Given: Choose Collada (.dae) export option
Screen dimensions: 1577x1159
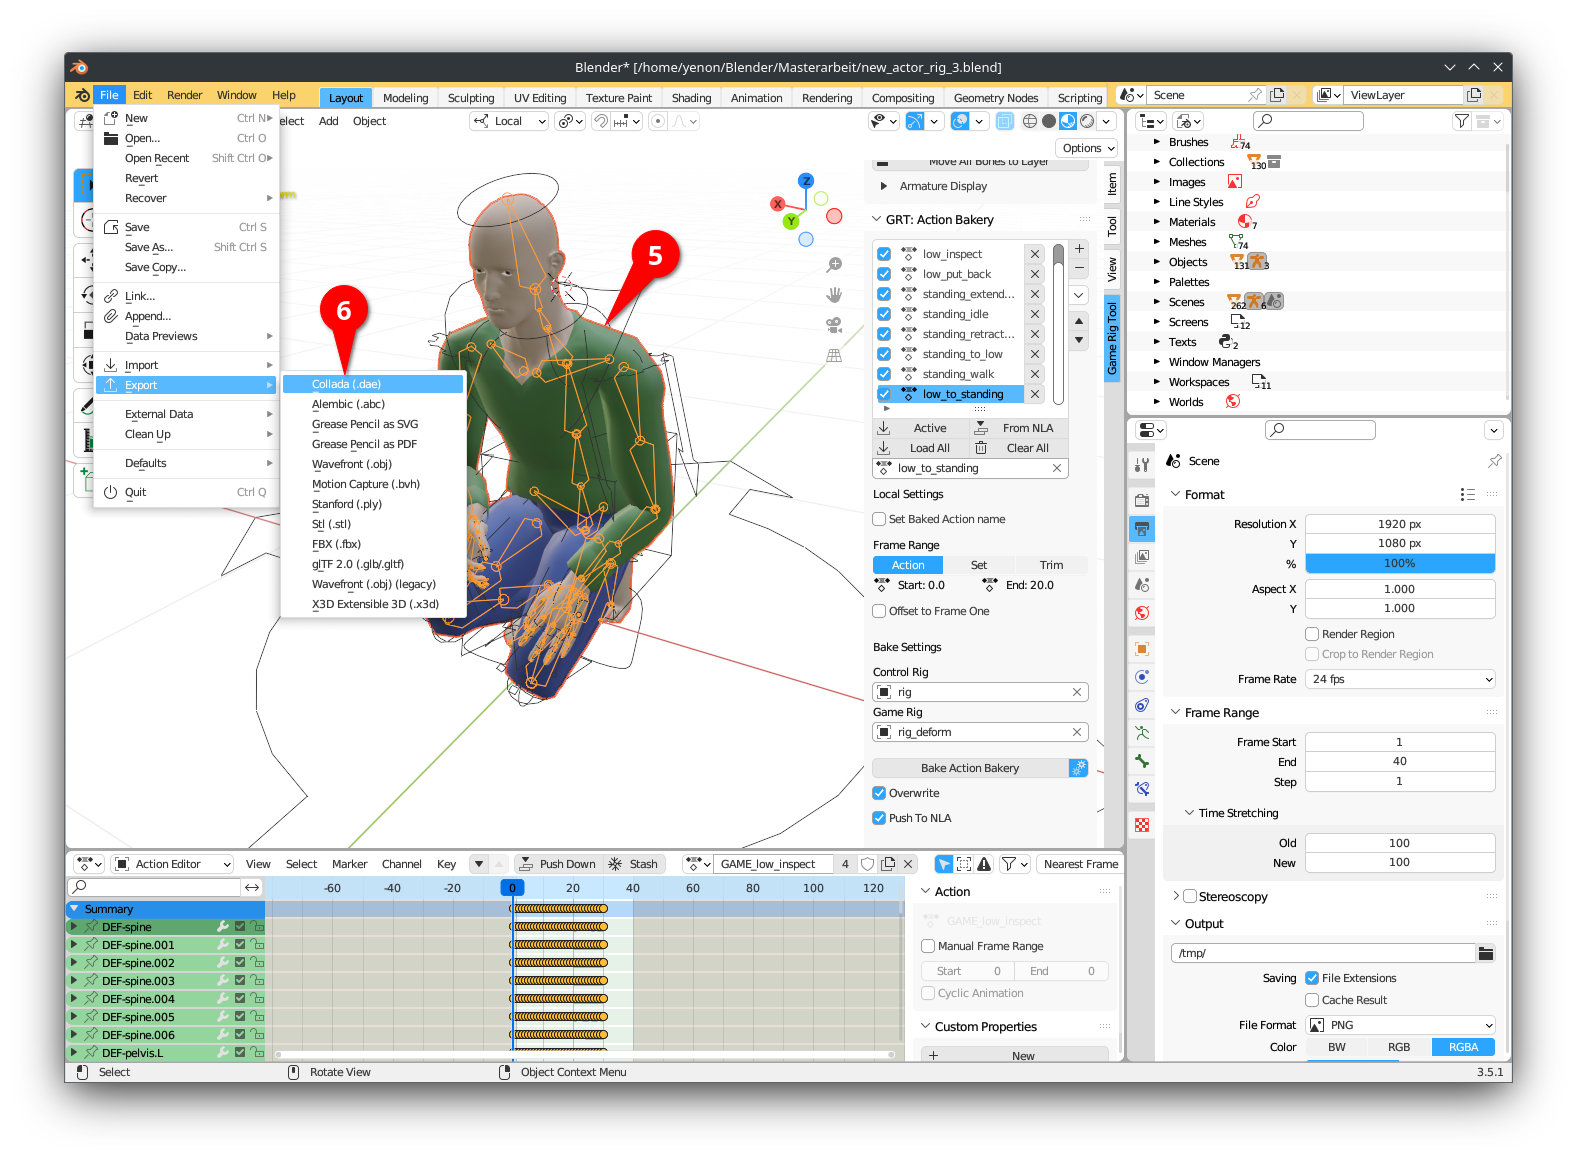Looking at the screenshot, I should point(346,384).
